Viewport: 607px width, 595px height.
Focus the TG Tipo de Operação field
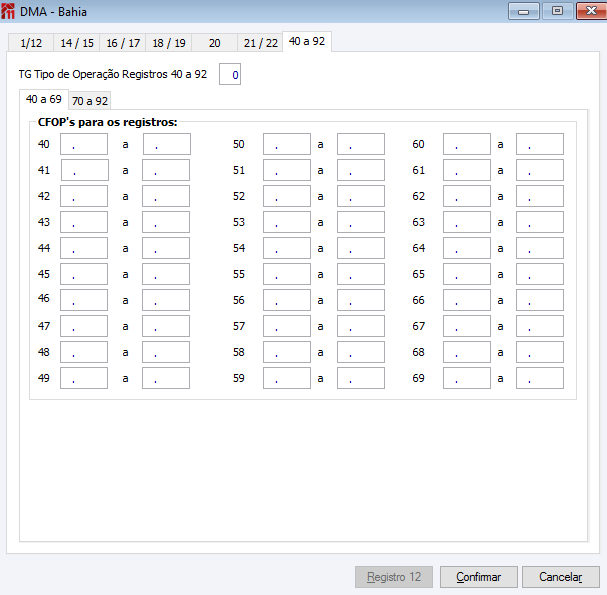[230, 74]
